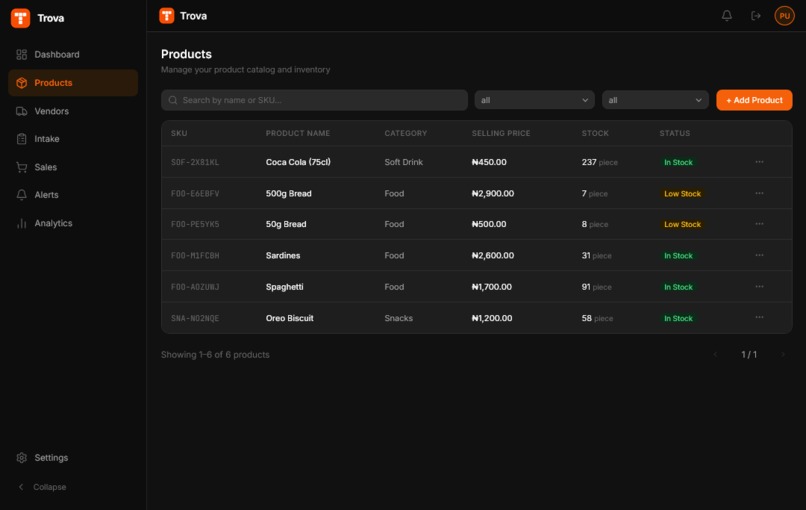Image resolution: width=806 pixels, height=510 pixels.
Task: Select 50g Bread product name
Action: (286, 224)
